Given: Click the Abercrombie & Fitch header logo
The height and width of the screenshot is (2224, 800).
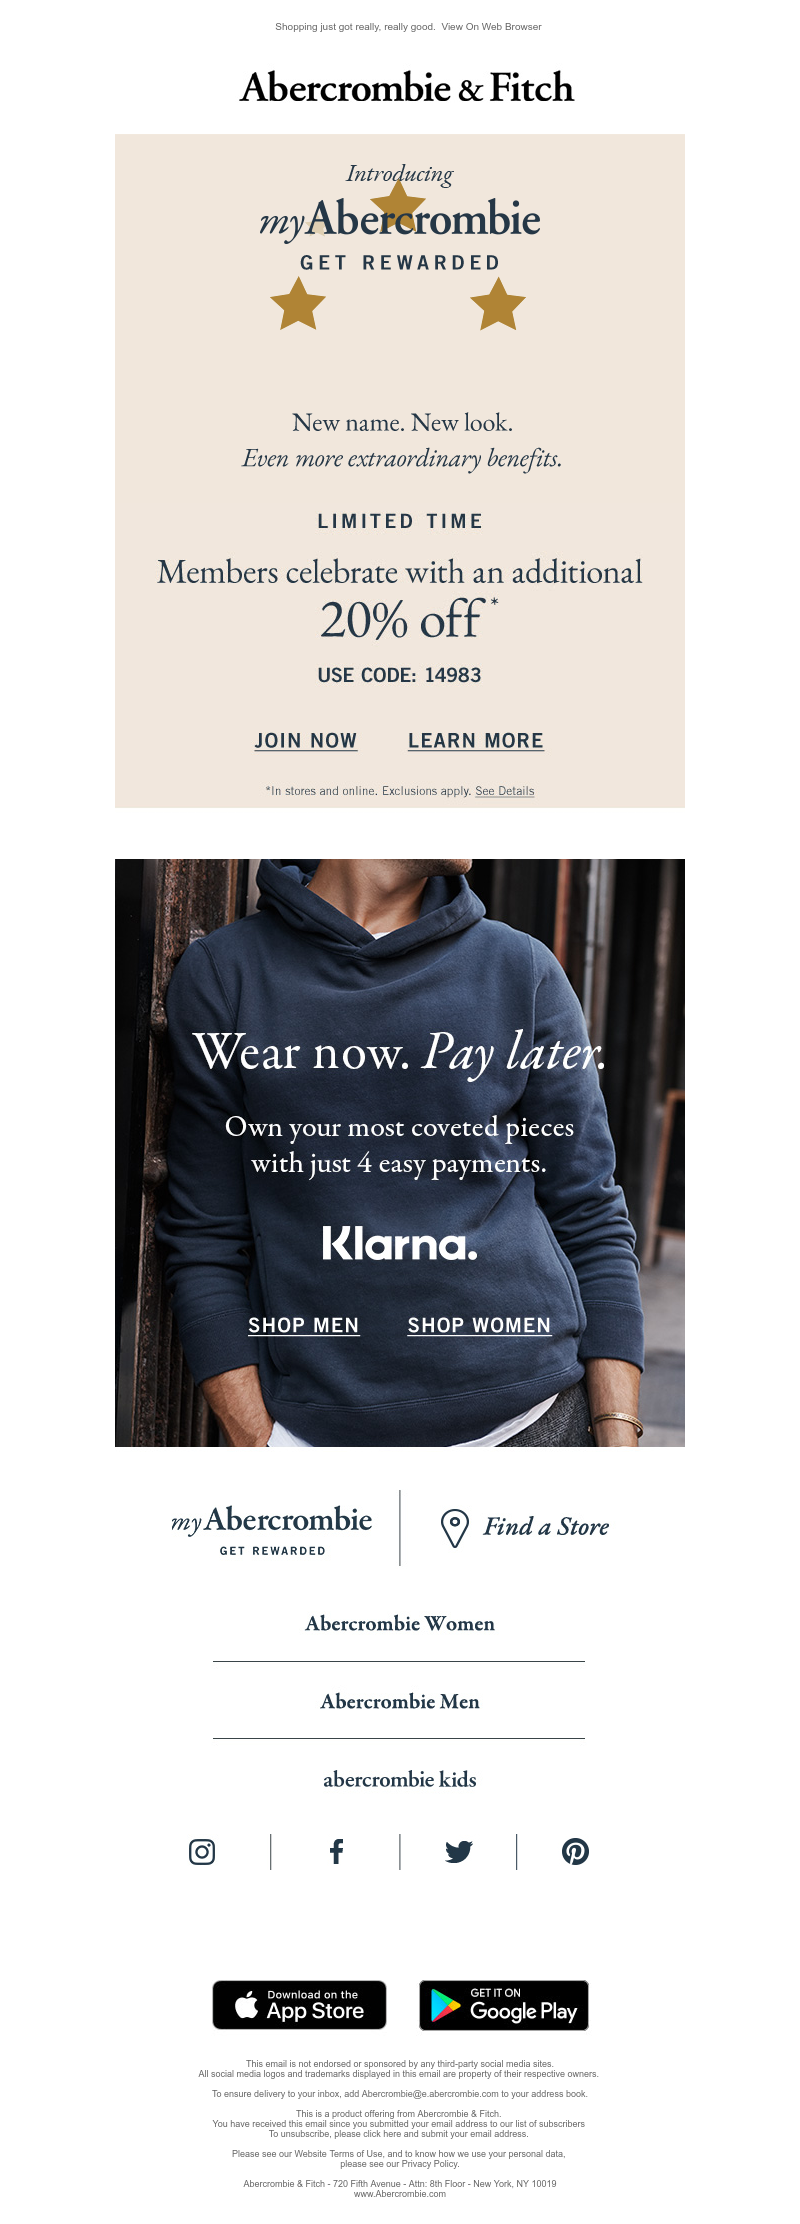Looking at the screenshot, I should 407,88.
